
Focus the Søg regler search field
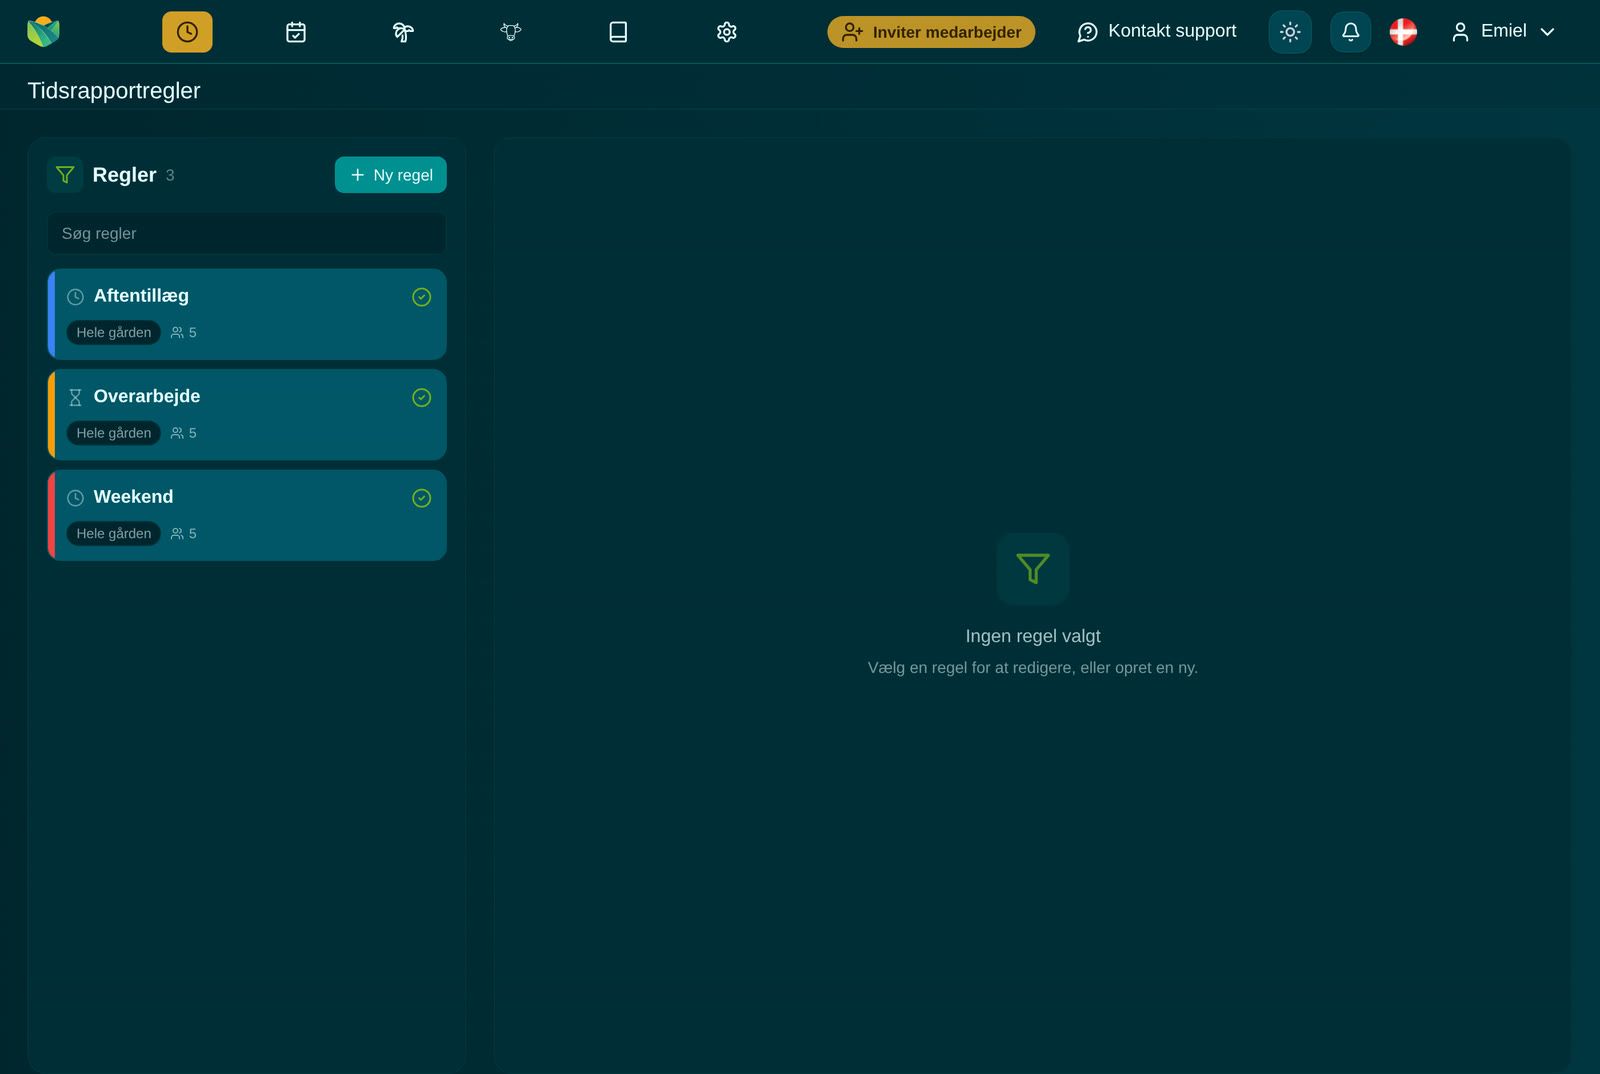coord(247,233)
